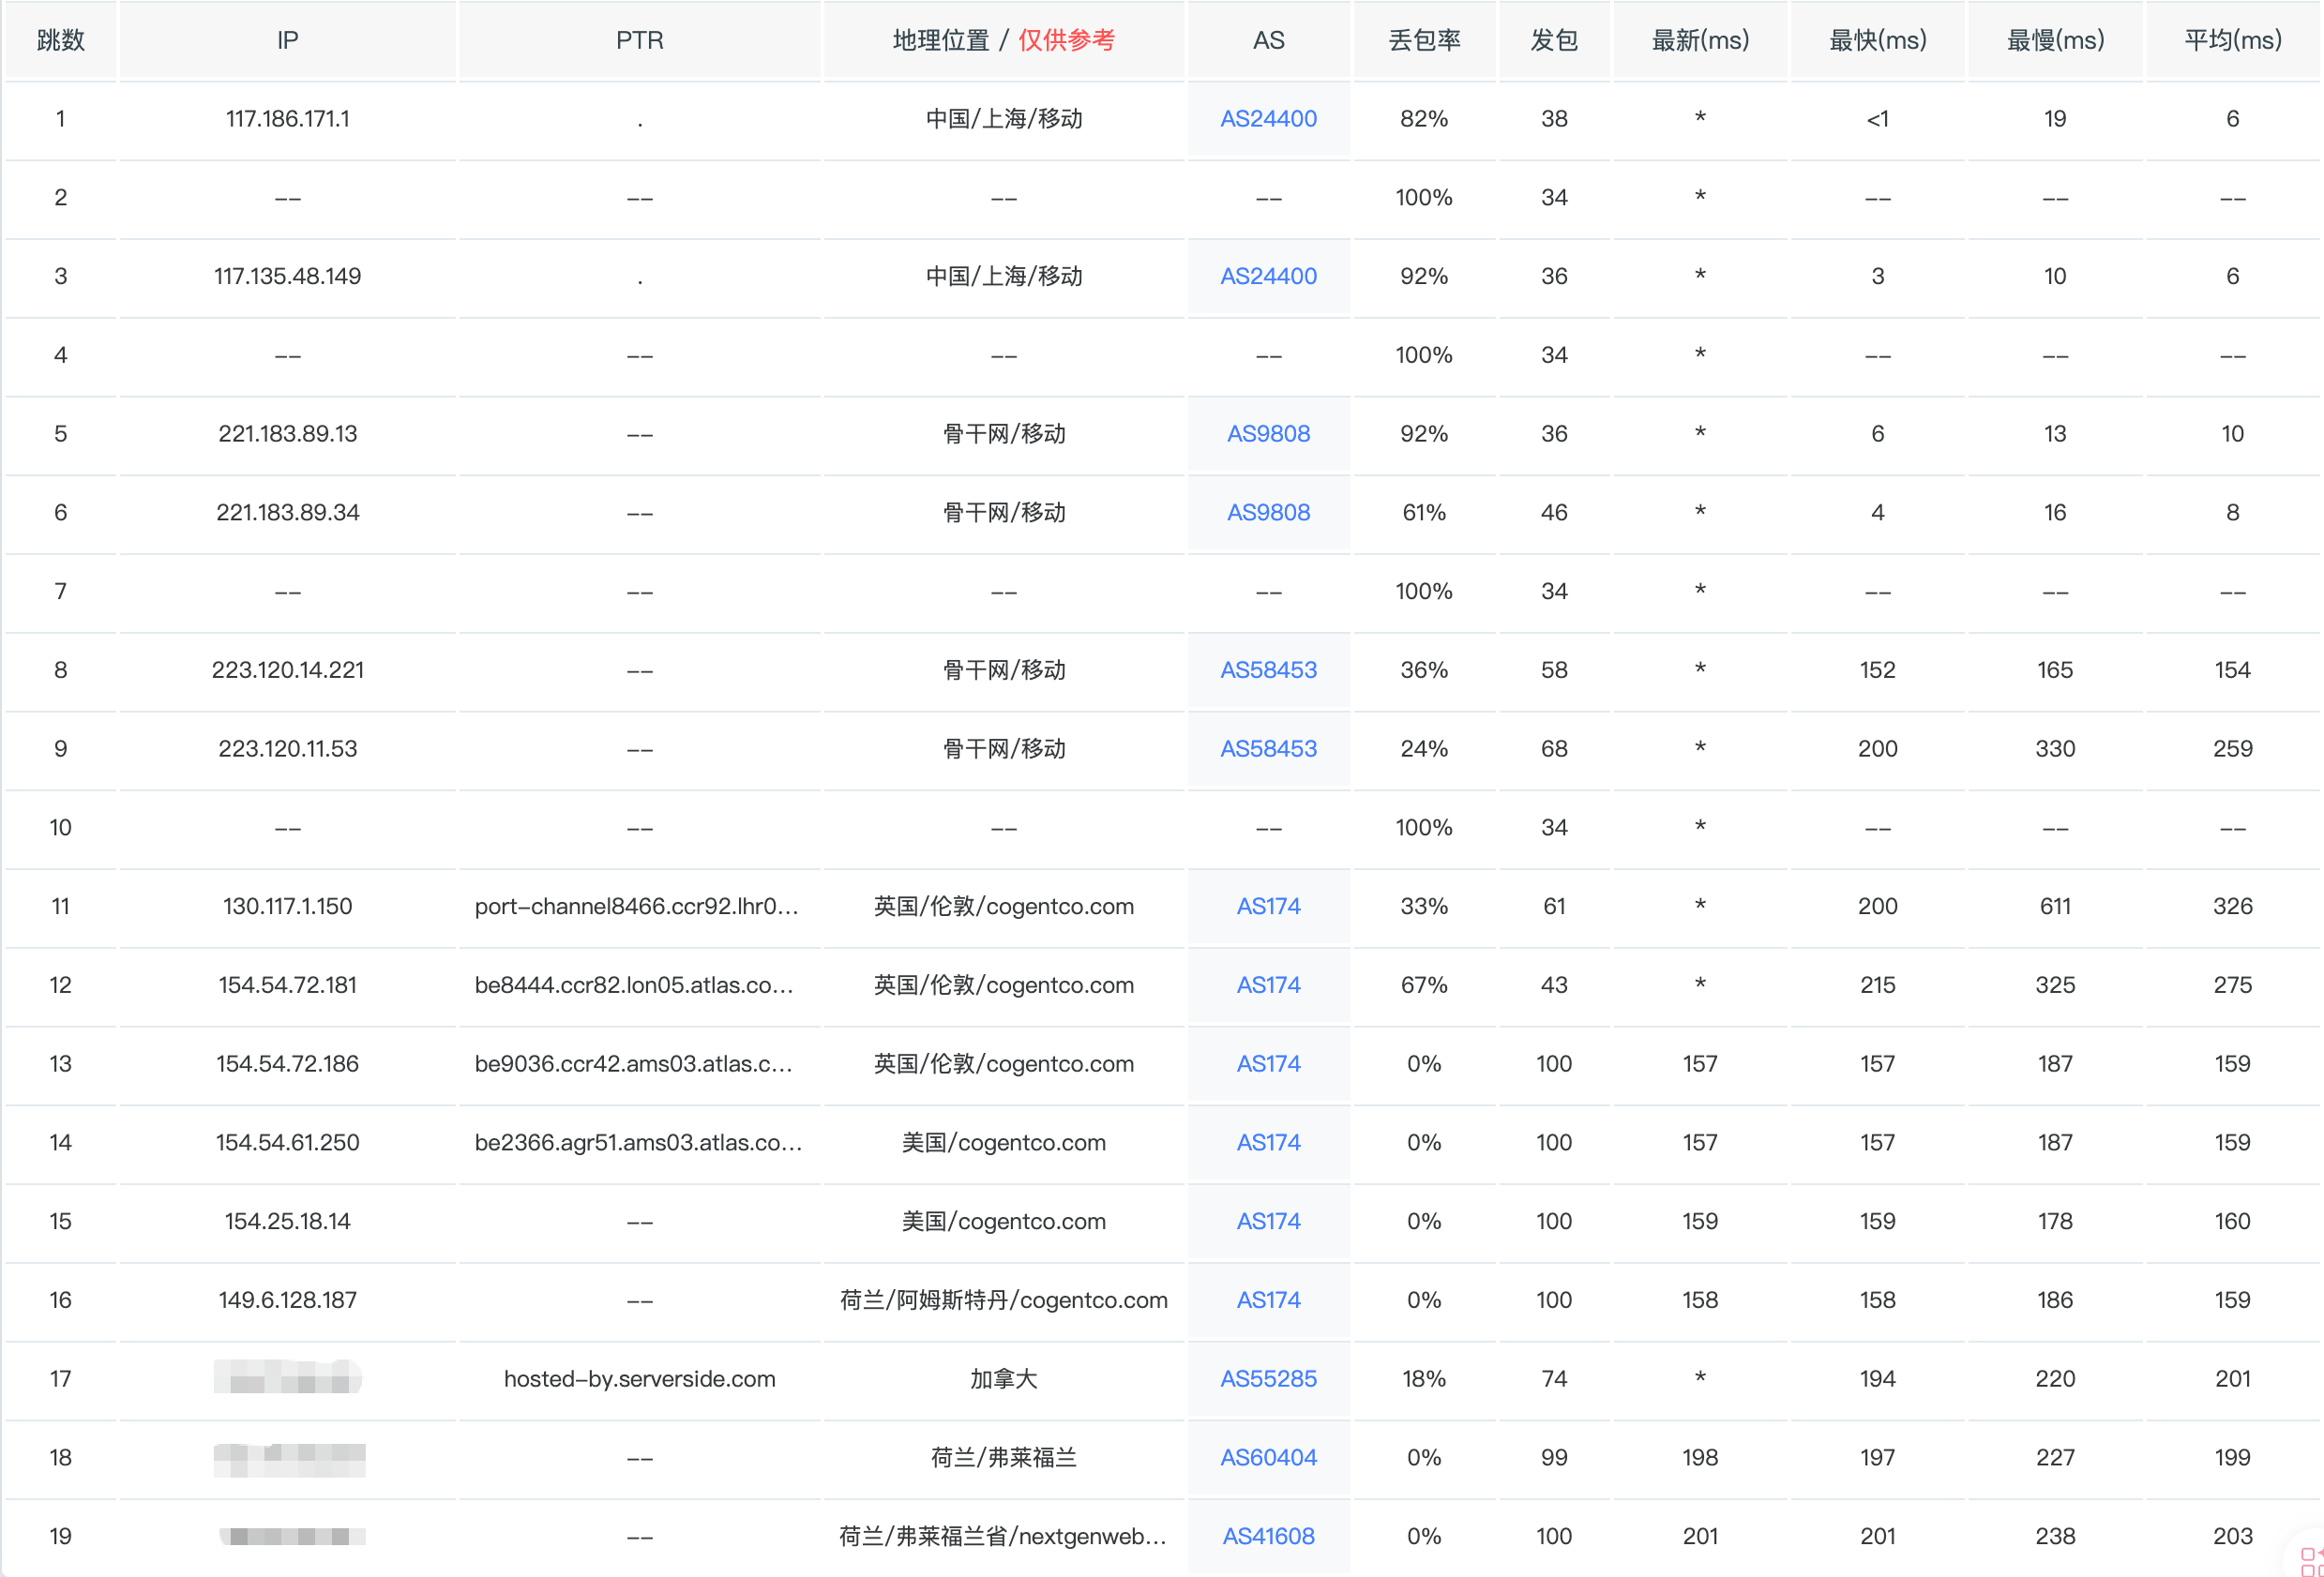Click the 平均(ms) column header
This screenshot has width=2324, height=1577.
coord(2232,40)
